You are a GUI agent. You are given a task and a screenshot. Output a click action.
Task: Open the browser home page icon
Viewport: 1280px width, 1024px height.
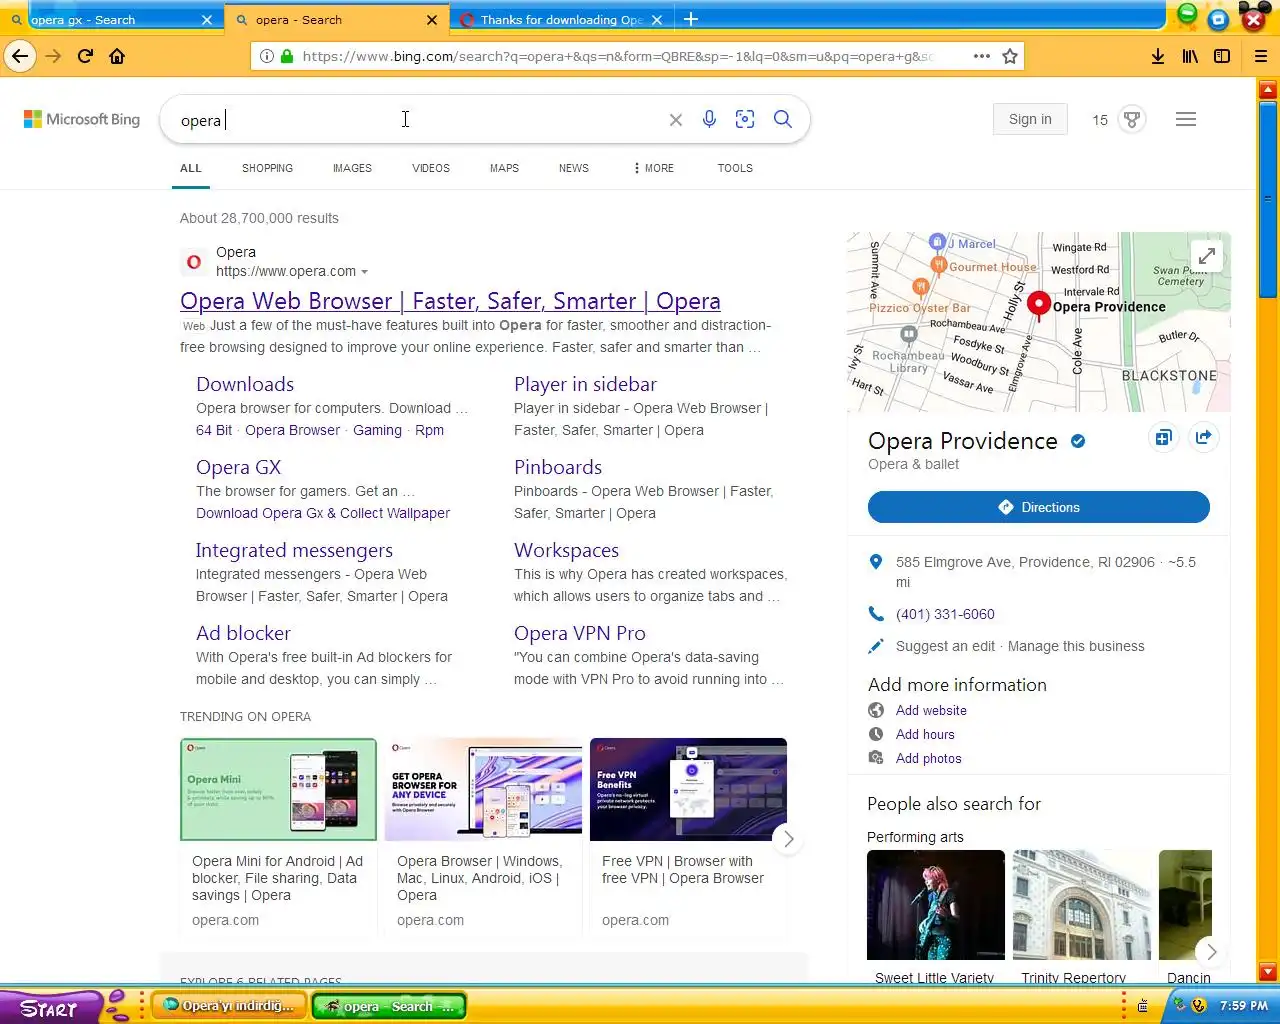117,56
